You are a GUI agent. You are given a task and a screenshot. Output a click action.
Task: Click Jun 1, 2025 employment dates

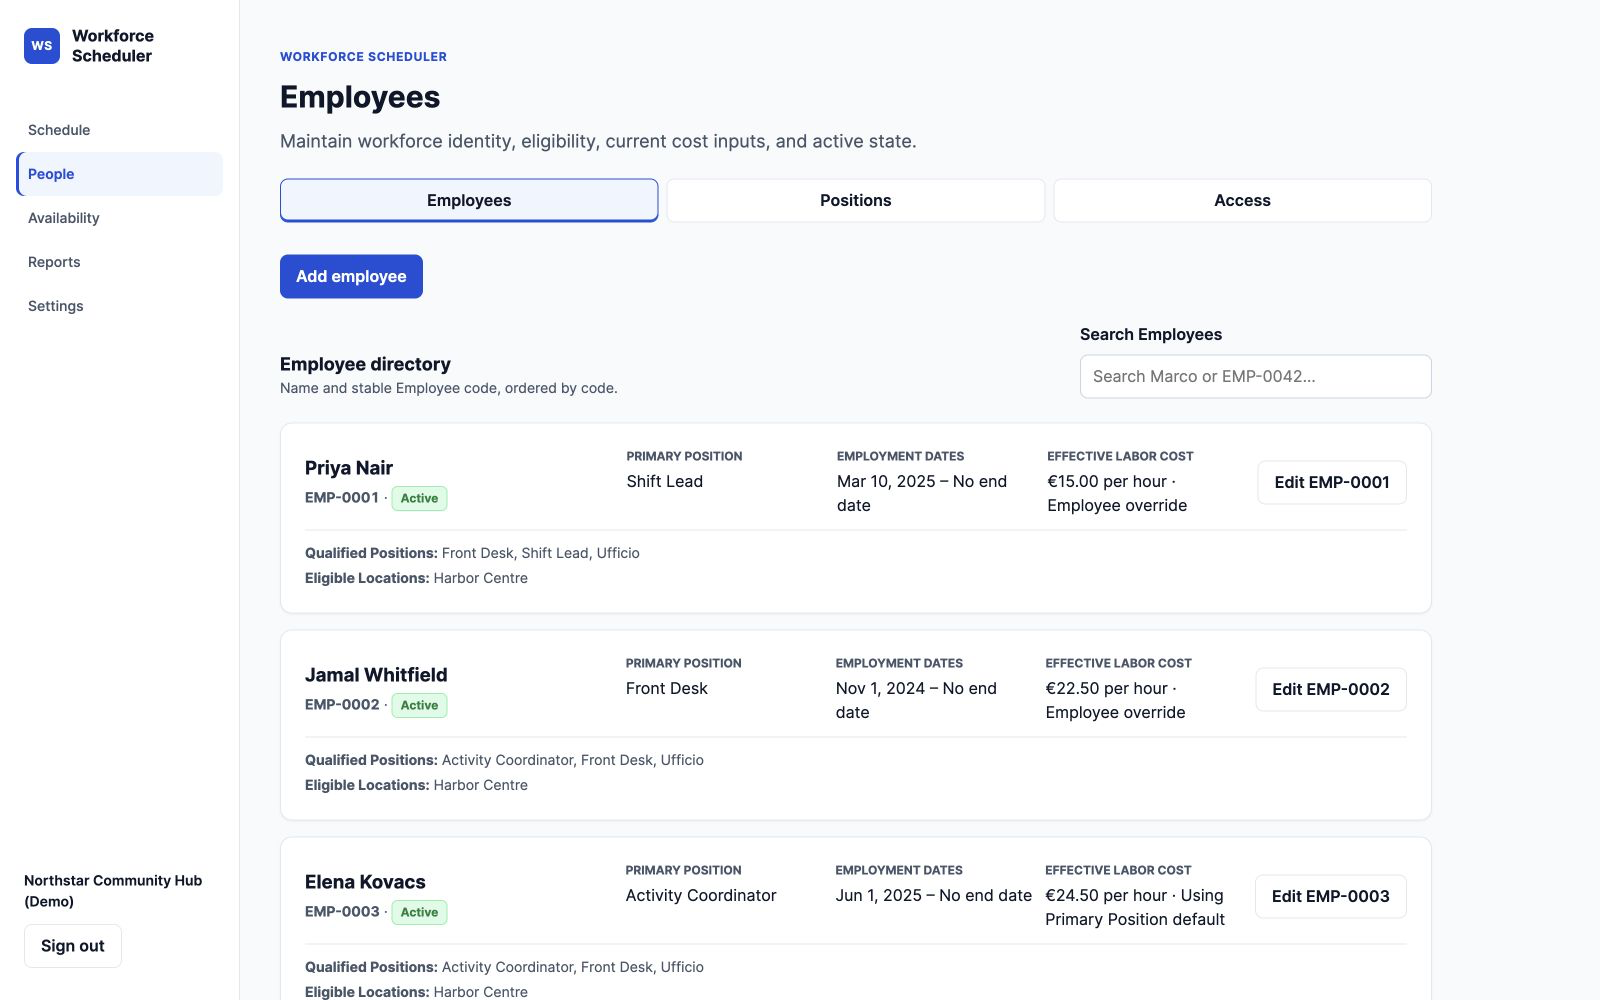[934, 895]
